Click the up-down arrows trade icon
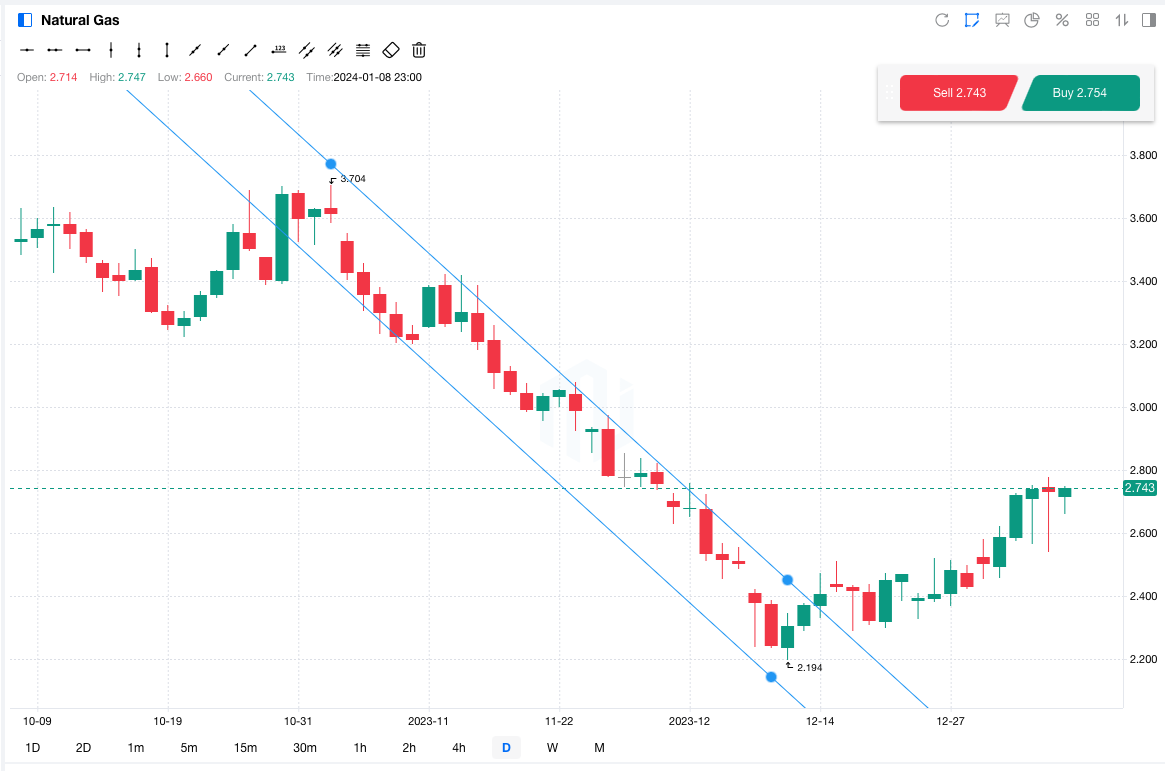The width and height of the screenshot is (1165, 771). click(1122, 20)
